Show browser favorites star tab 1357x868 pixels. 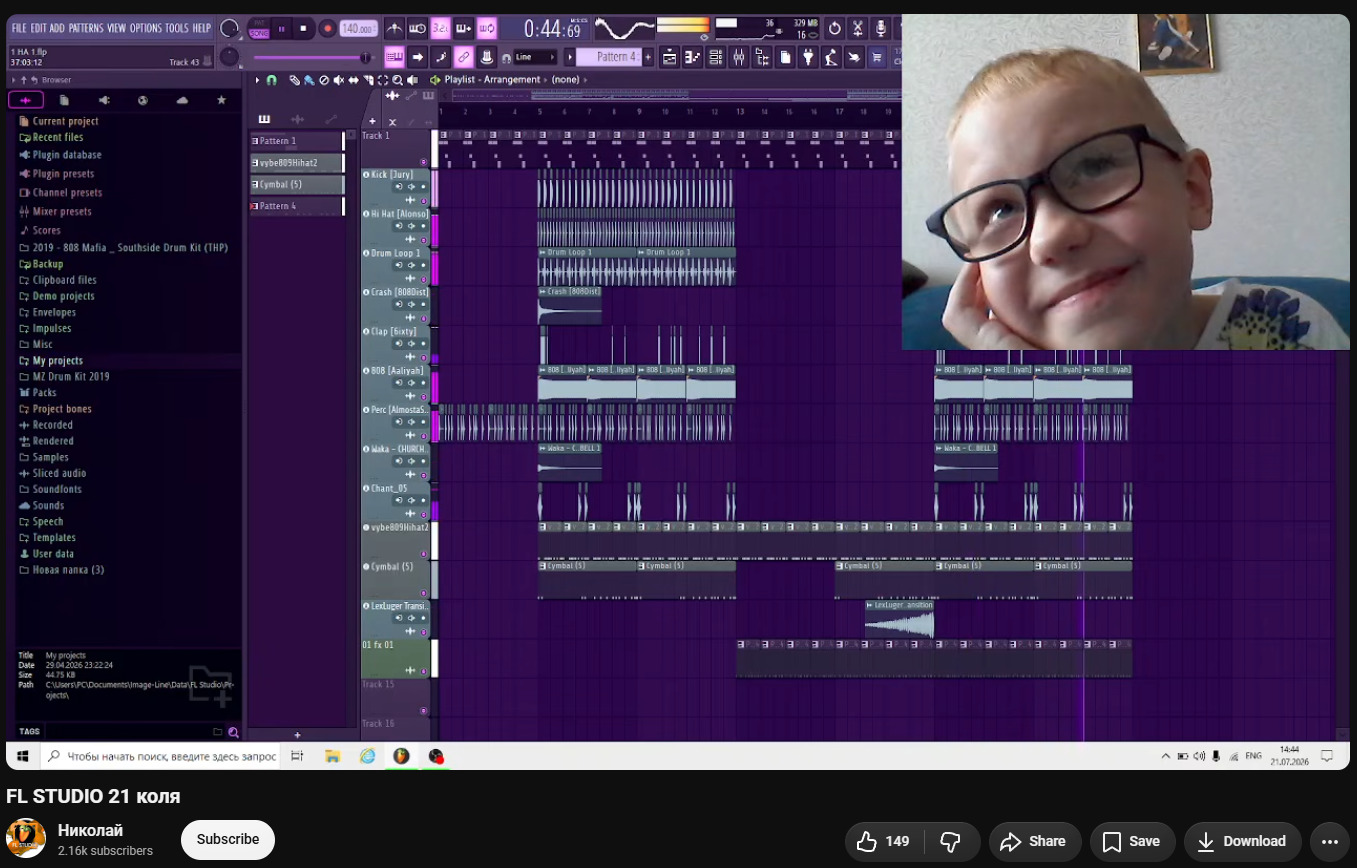tap(222, 100)
